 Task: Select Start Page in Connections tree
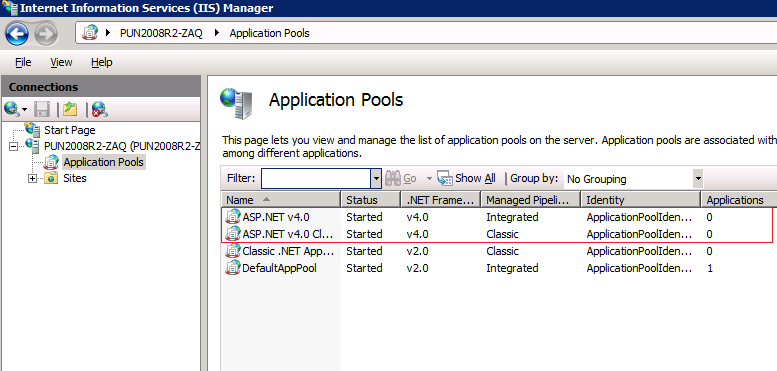(x=70, y=130)
